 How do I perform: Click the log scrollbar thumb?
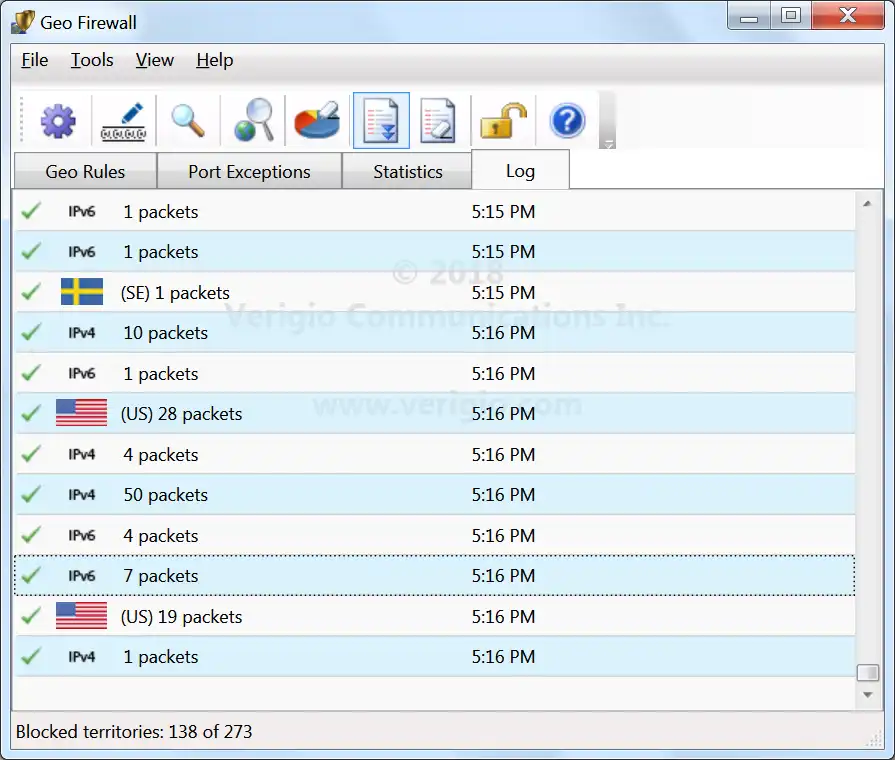(x=868, y=673)
